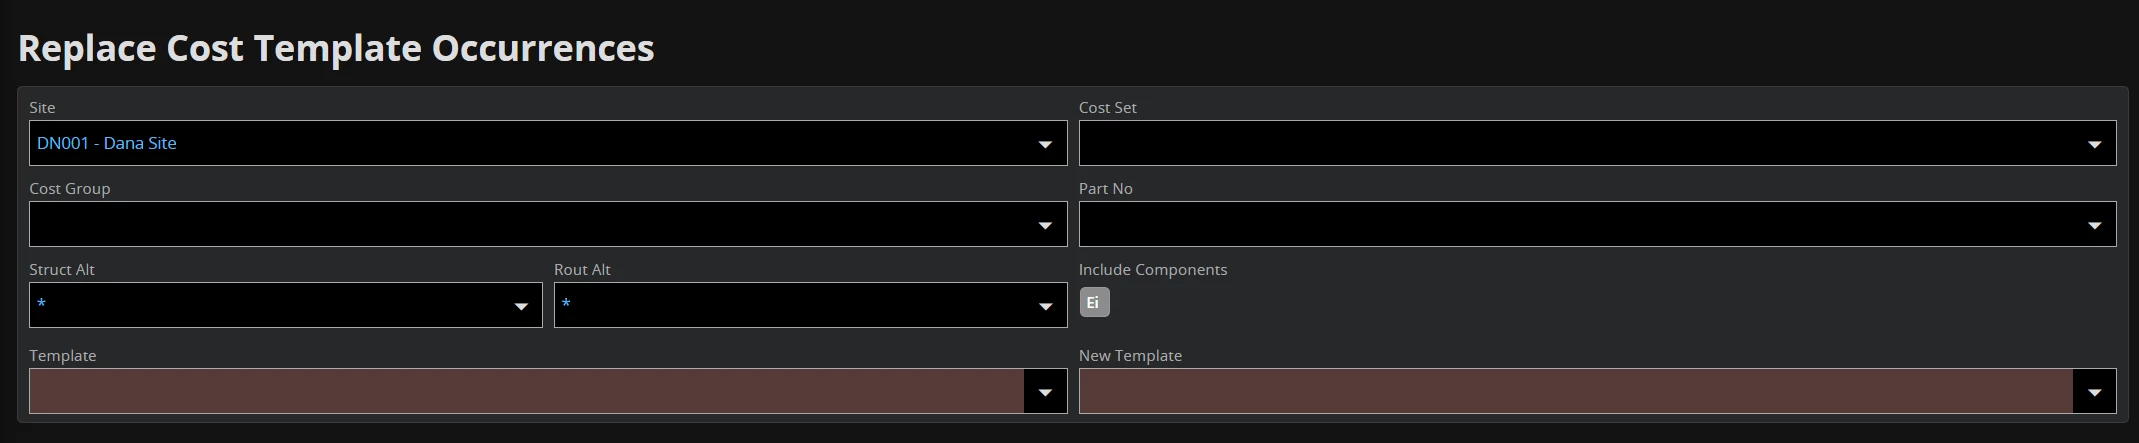The height and width of the screenshot is (443, 2139).
Task: Click the asterisk value in Struct Alt
Action: coord(41,304)
